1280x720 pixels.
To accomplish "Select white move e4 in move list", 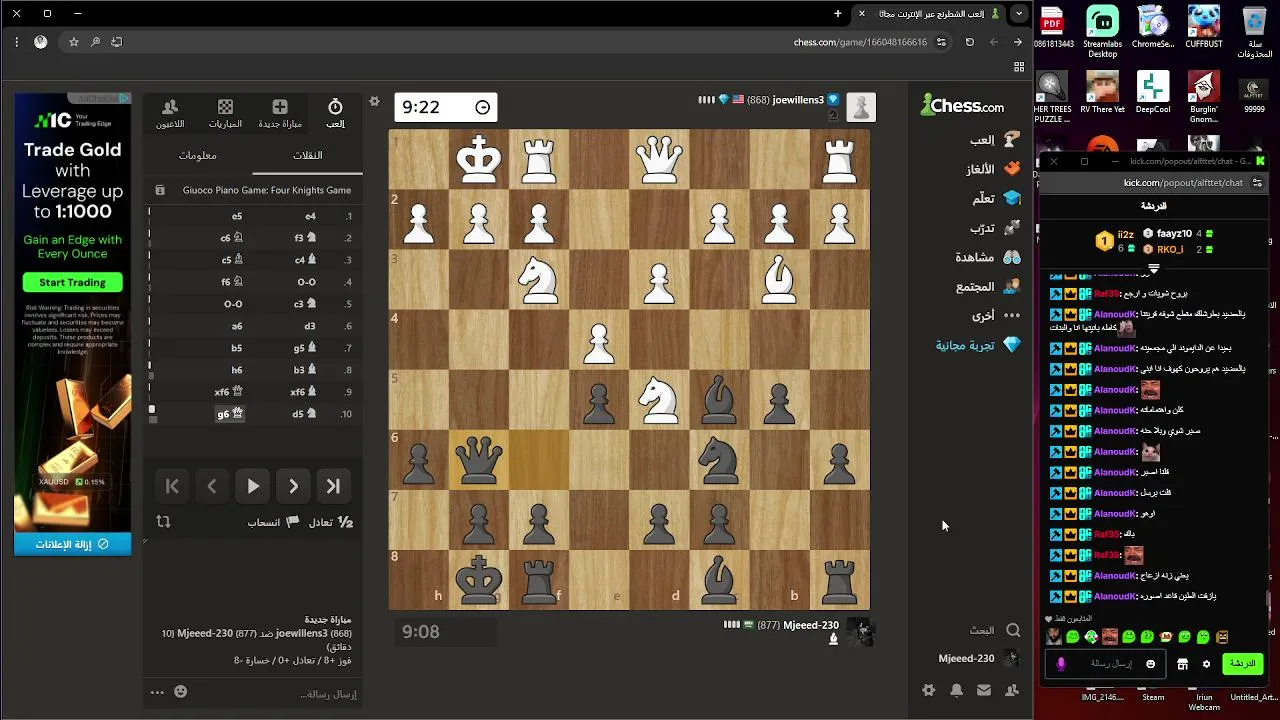I will (x=311, y=216).
